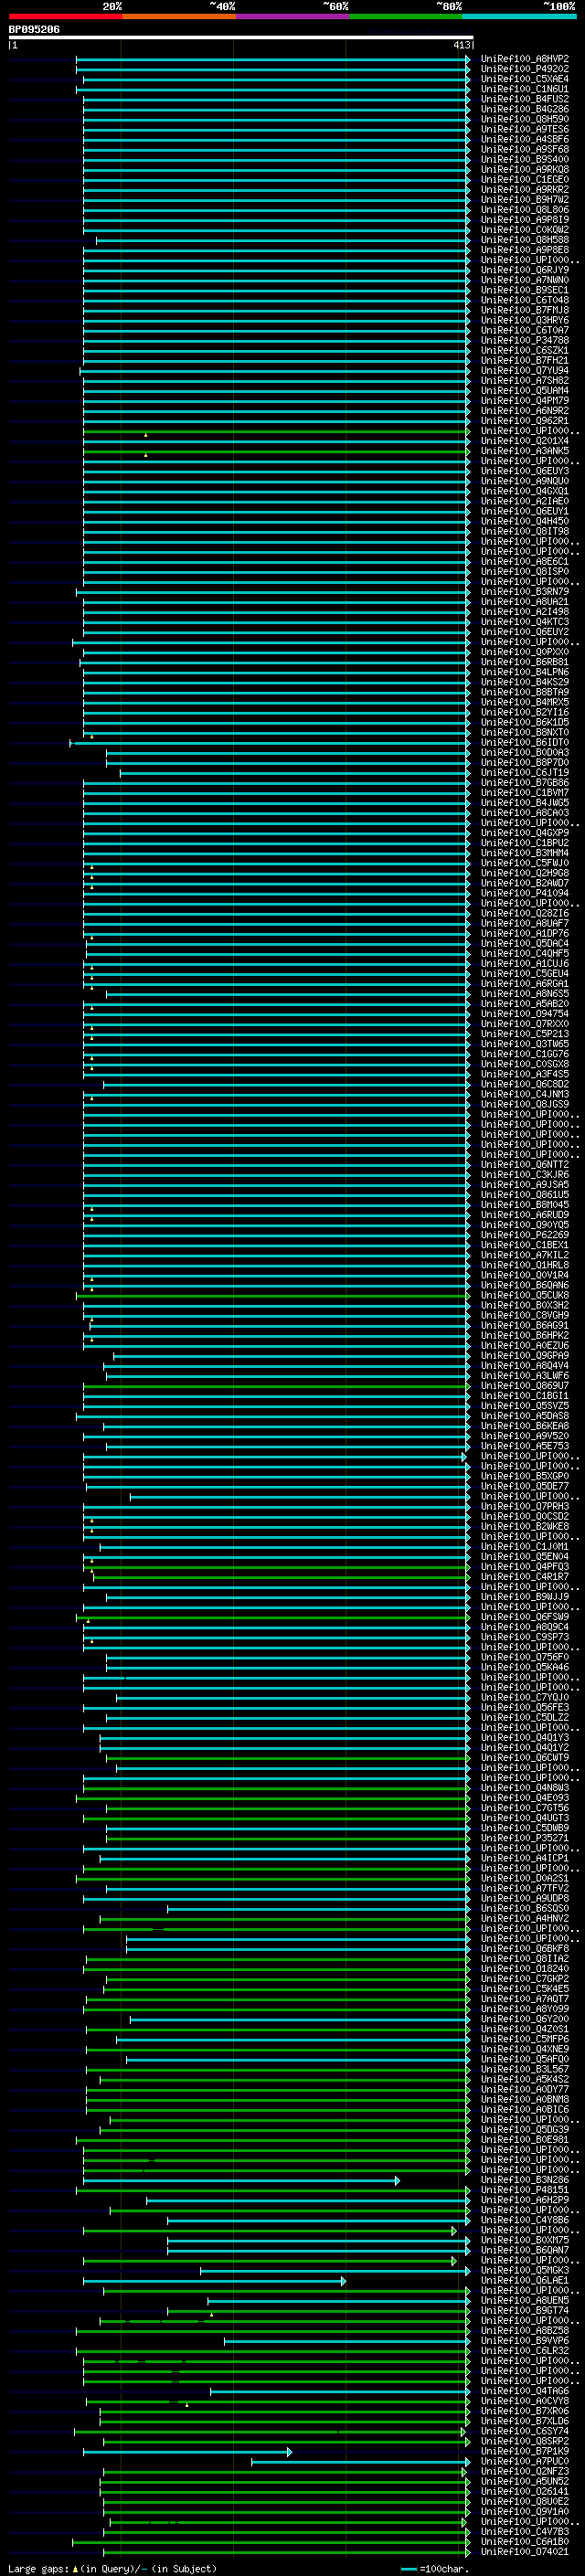
Task: Select the UniRef100_C5P213 label
Action: click(524, 1034)
